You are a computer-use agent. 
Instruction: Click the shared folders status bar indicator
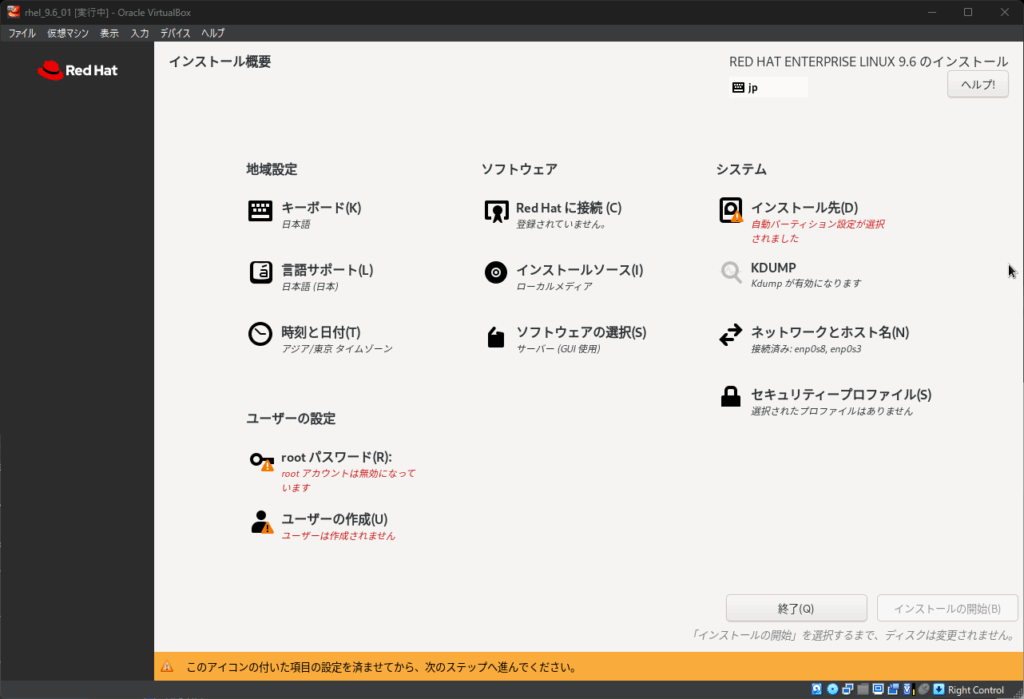[x=863, y=689]
